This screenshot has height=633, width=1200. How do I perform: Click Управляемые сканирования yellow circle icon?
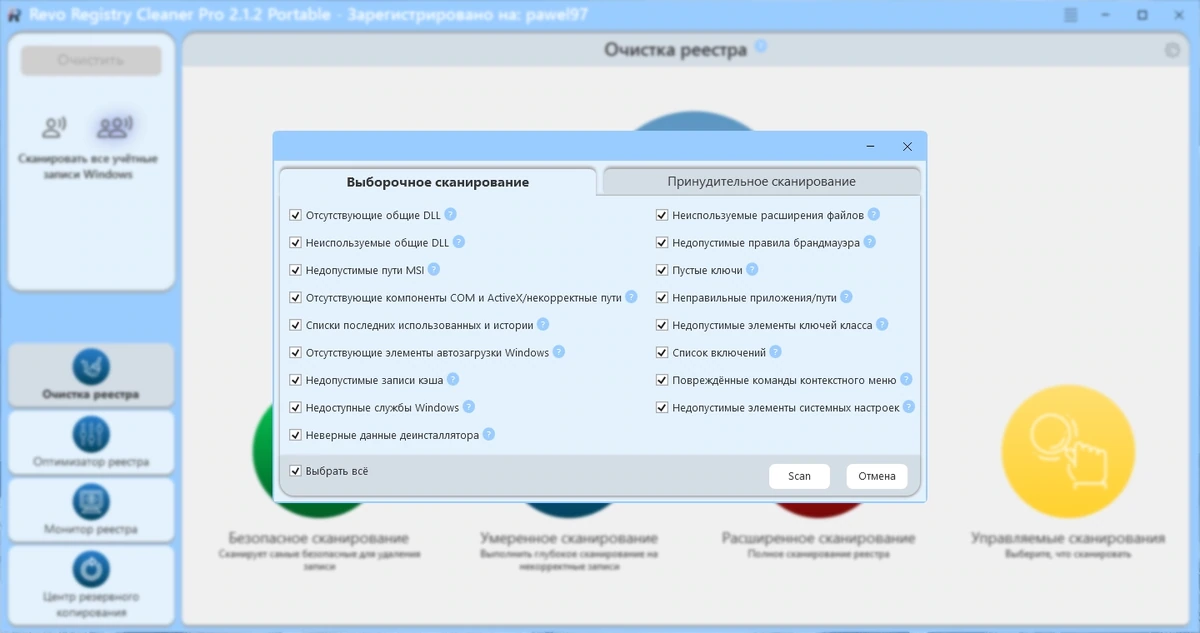tap(1067, 454)
